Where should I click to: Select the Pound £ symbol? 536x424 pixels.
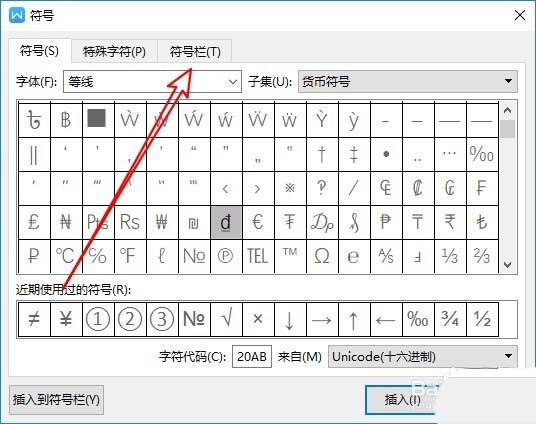pyautogui.click(x=34, y=222)
